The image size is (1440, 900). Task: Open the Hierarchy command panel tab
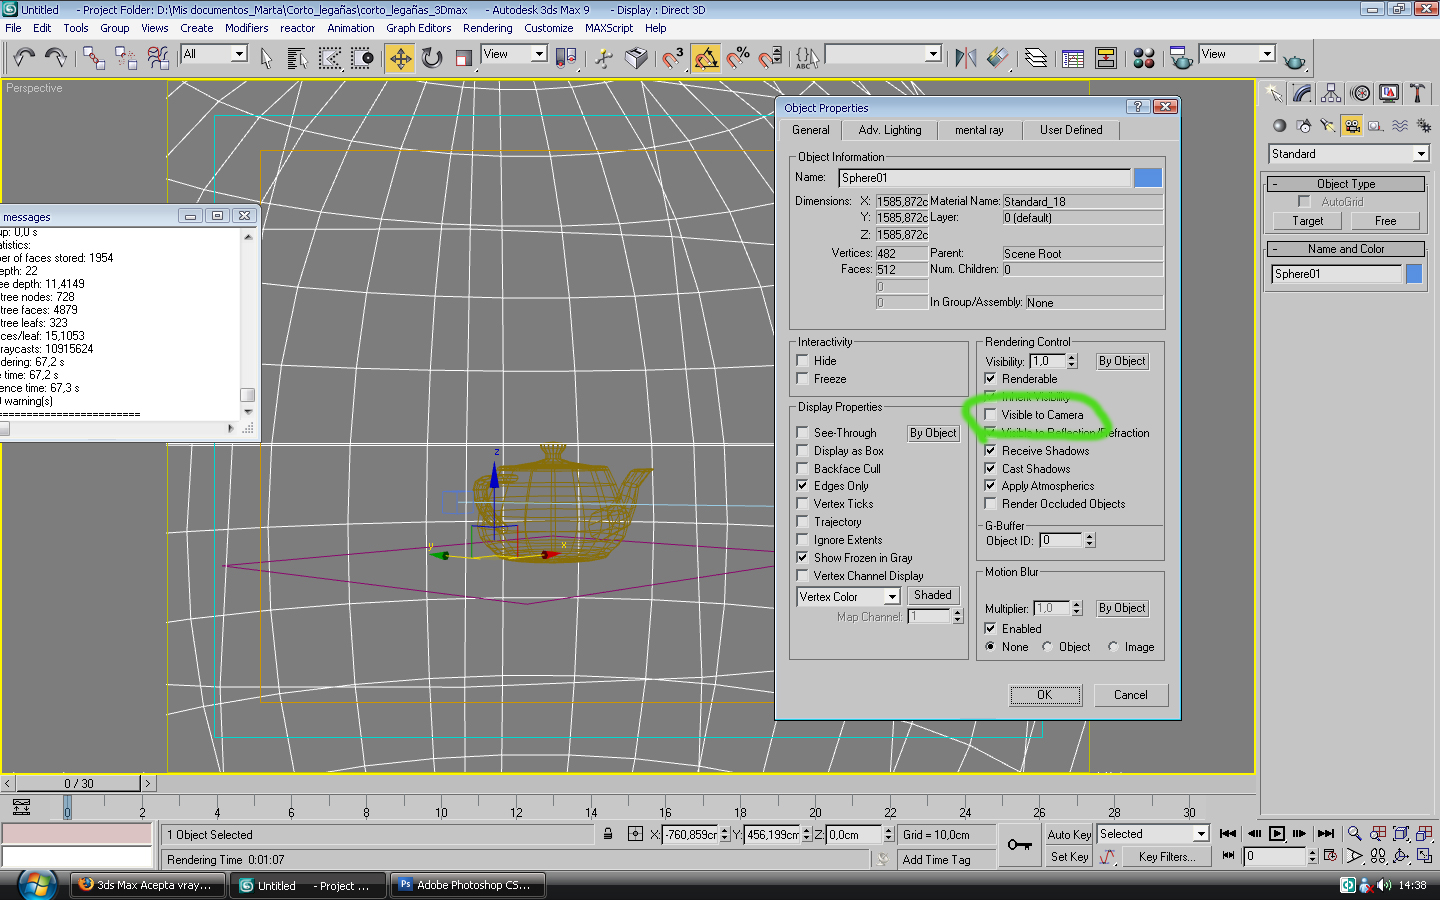(1331, 93)
